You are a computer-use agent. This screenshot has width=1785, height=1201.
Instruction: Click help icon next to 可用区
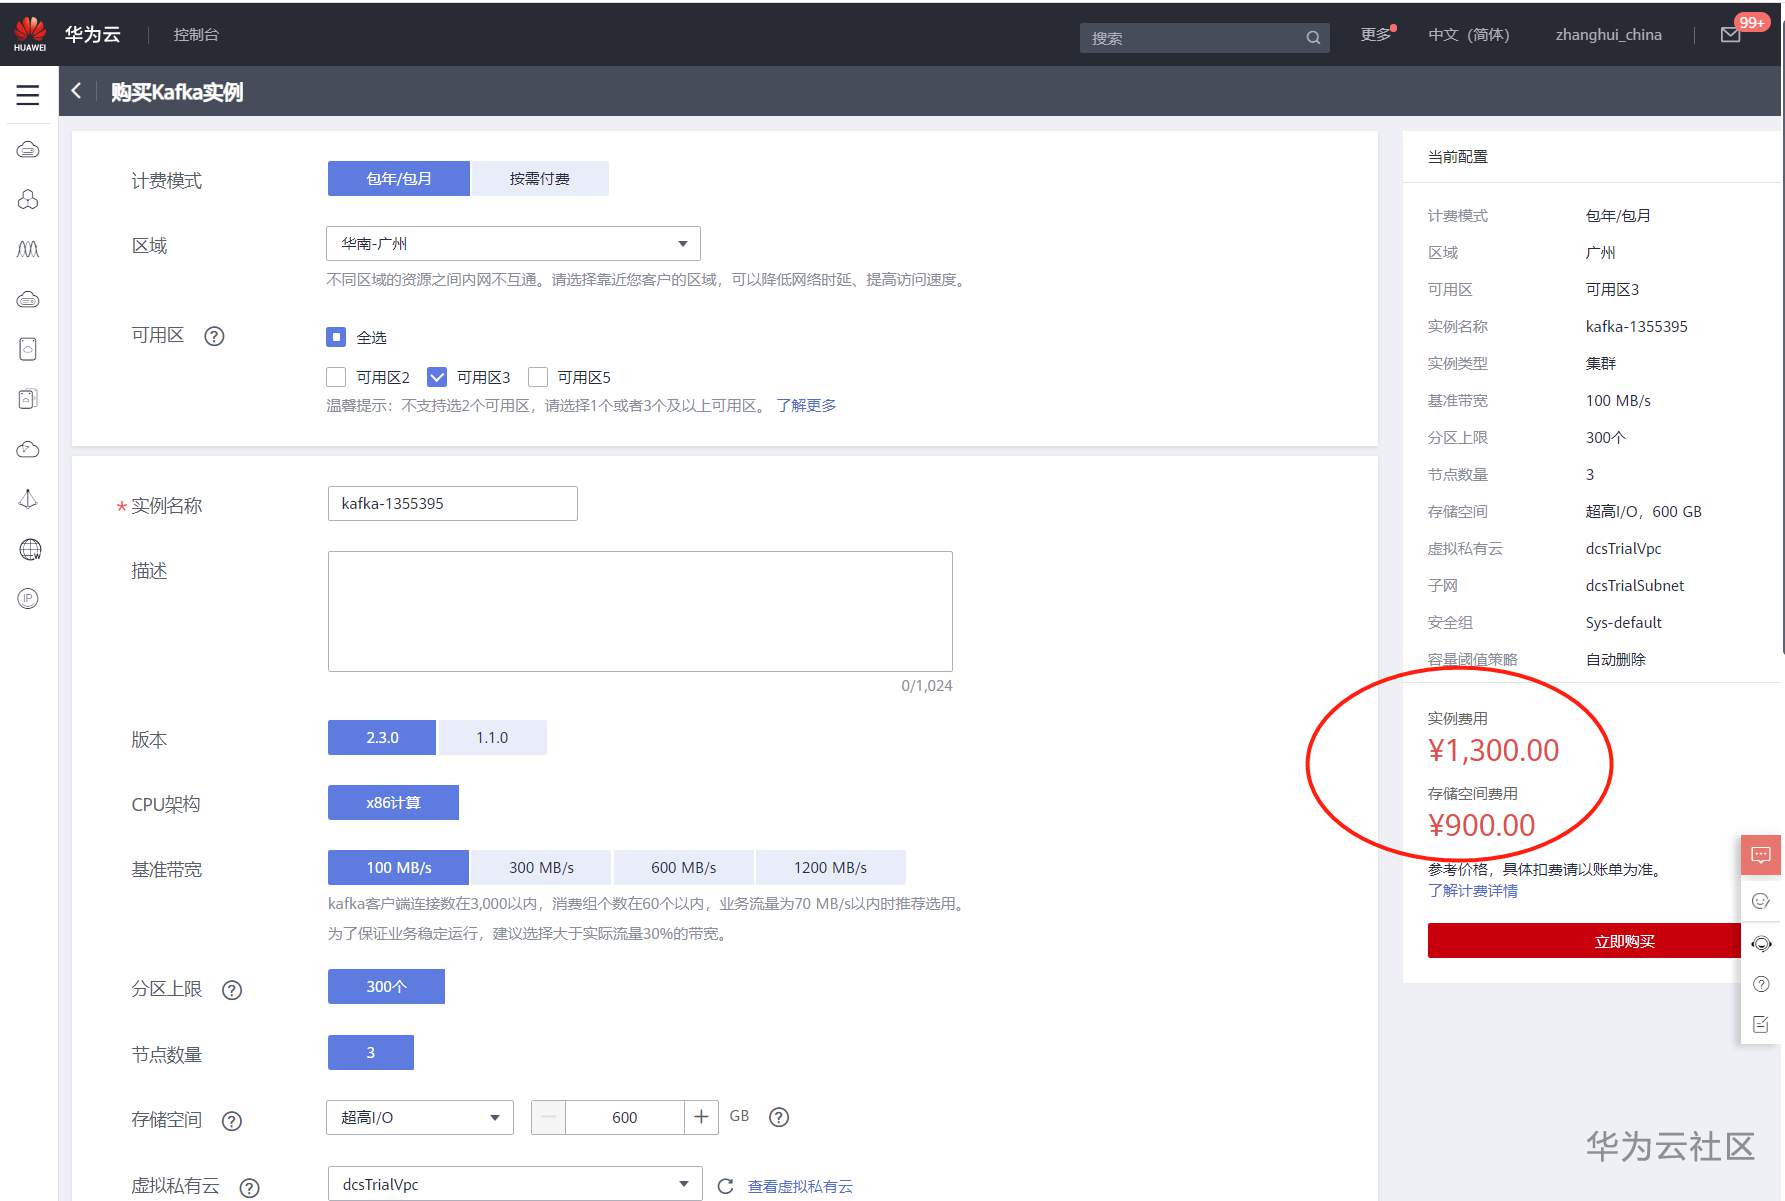coord(214,336)
